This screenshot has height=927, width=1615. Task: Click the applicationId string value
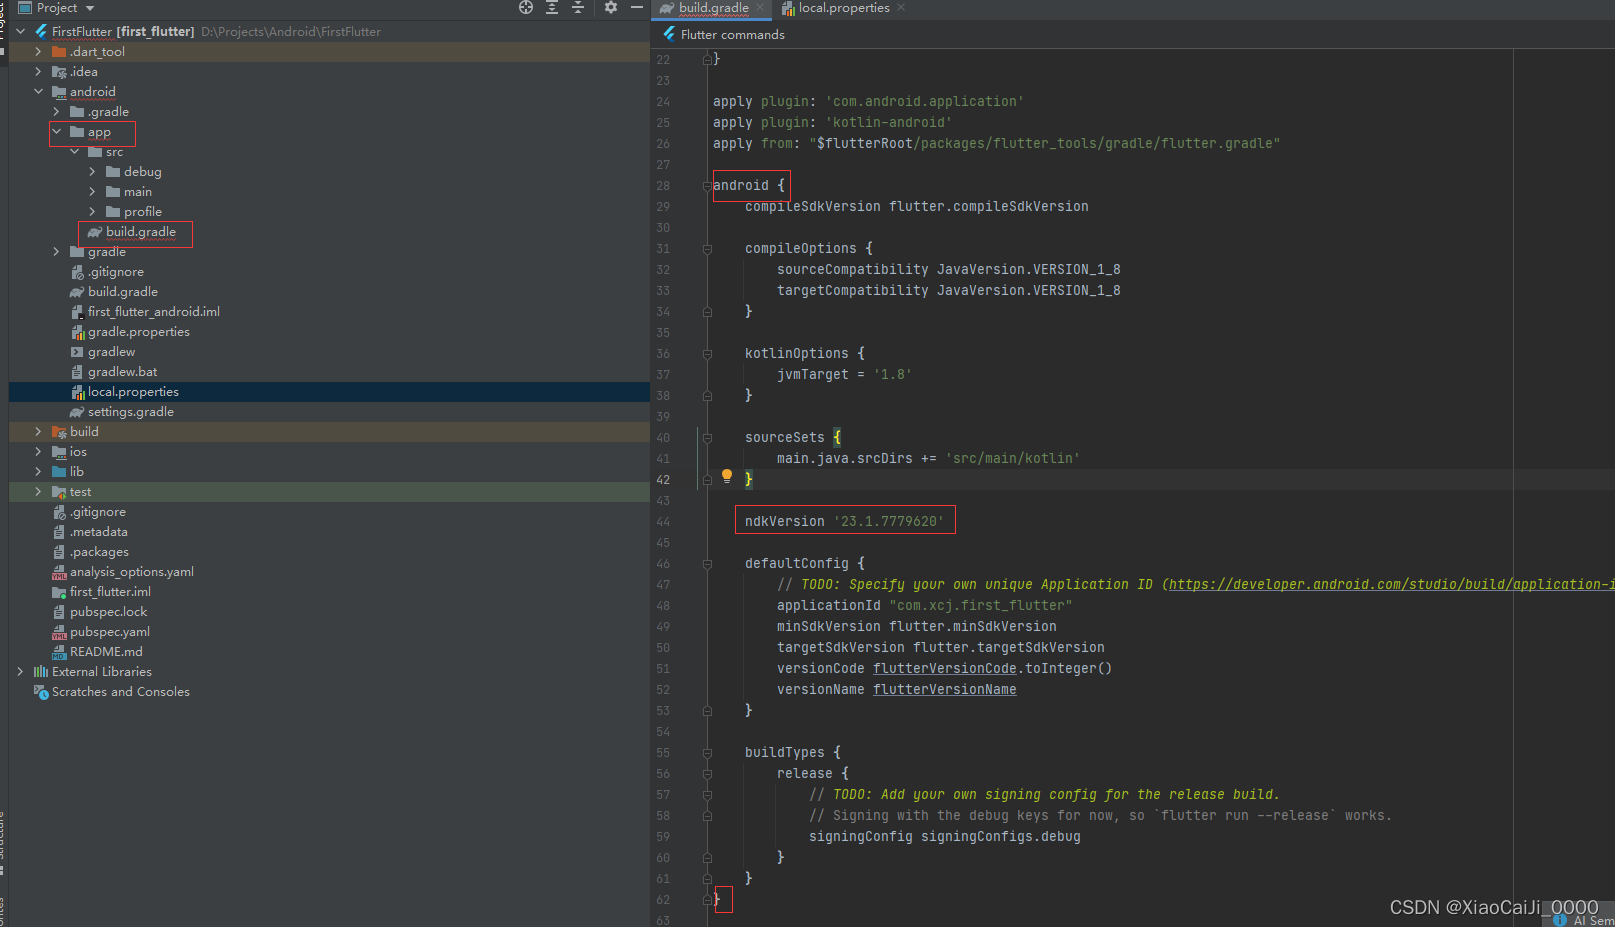click(x=980, y=605)
